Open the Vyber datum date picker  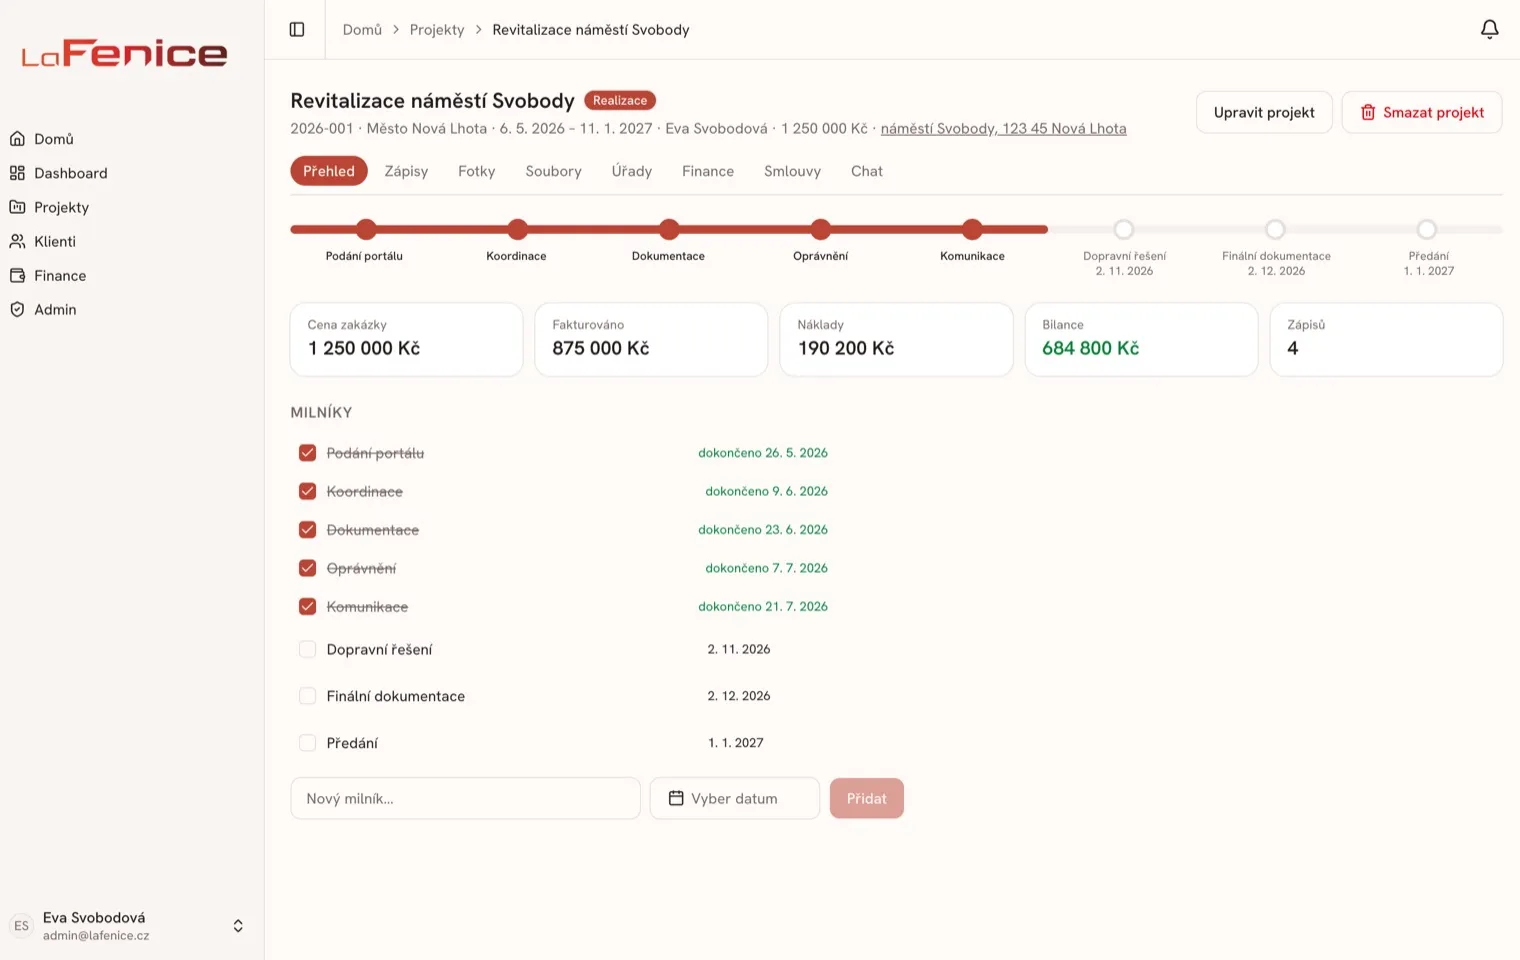tap(735, 798)
